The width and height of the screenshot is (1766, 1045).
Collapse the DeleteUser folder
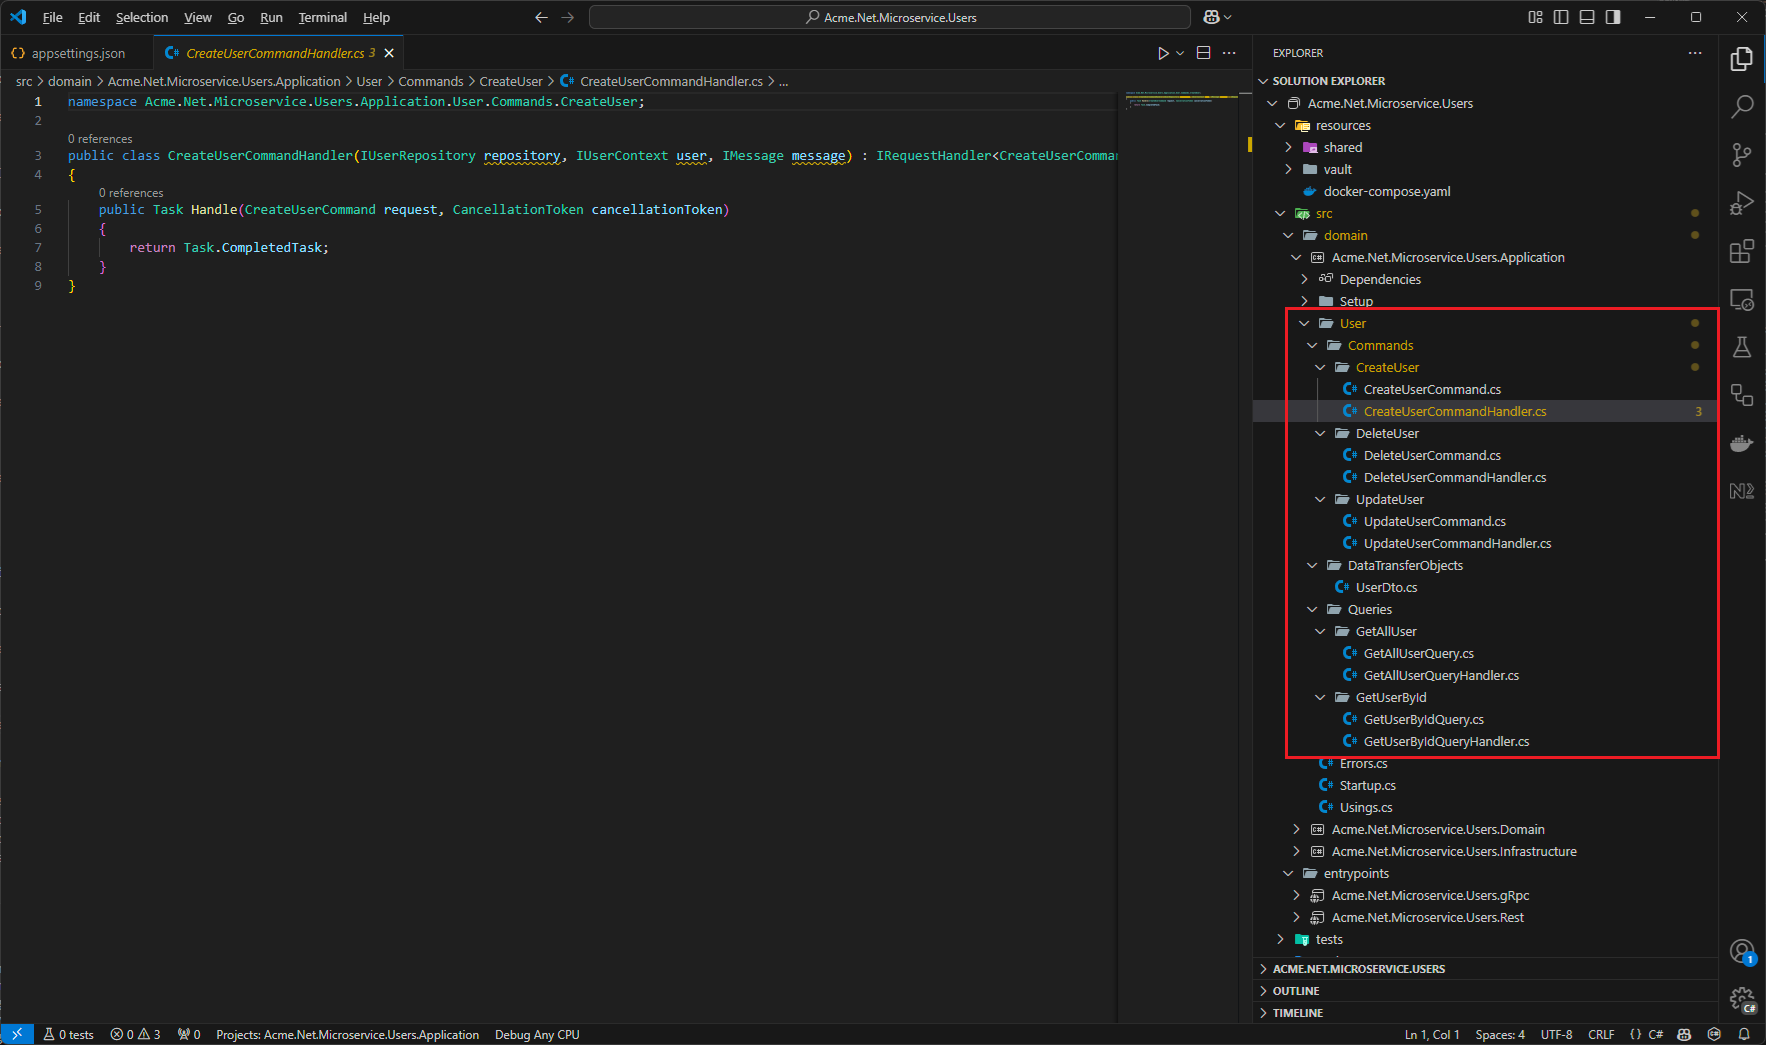(x=1320, y=433)
